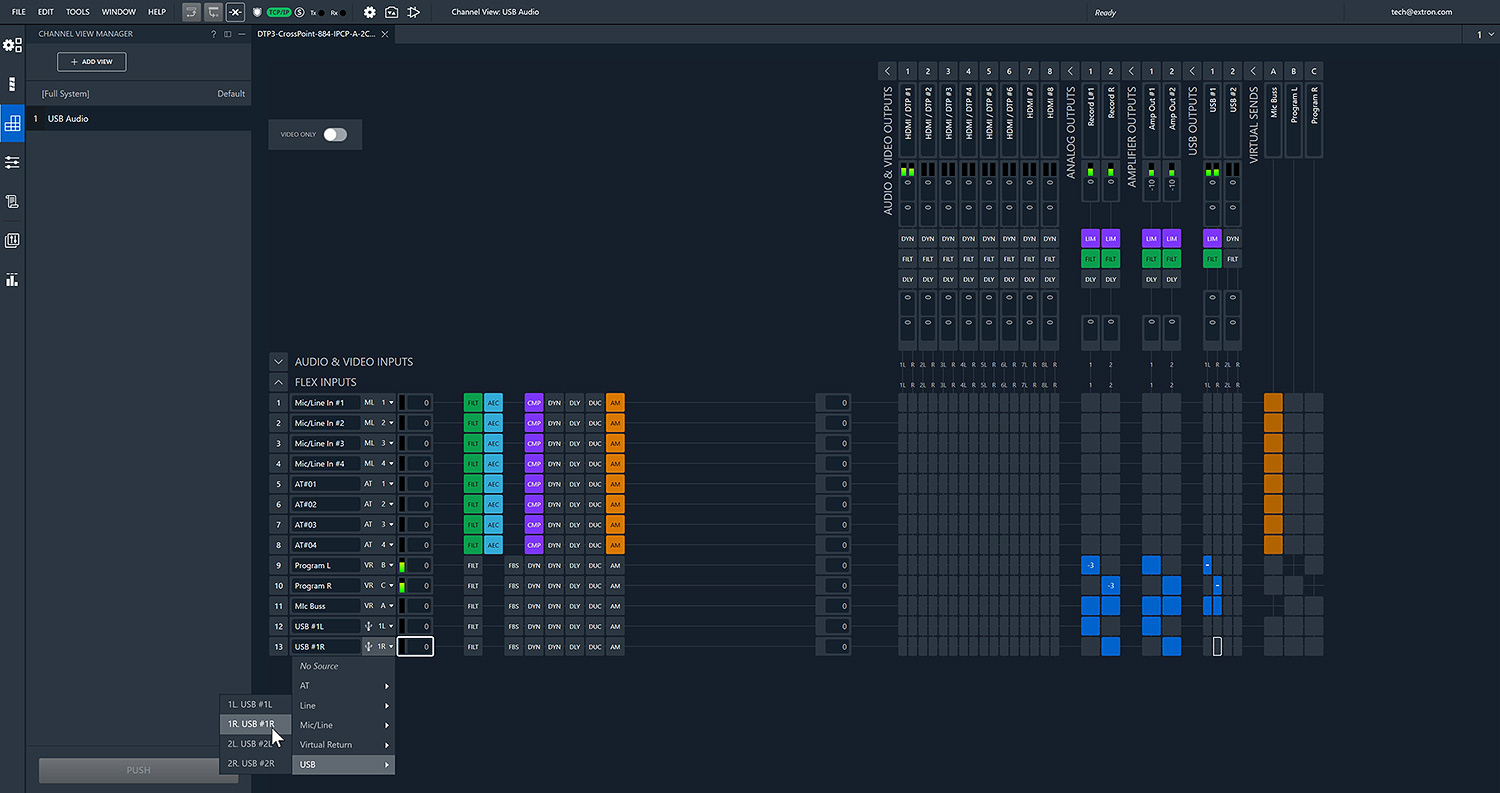This screenshot has height=793, width=1500.
Task: Open the TOOLS menu
Action: coord(77,11)
